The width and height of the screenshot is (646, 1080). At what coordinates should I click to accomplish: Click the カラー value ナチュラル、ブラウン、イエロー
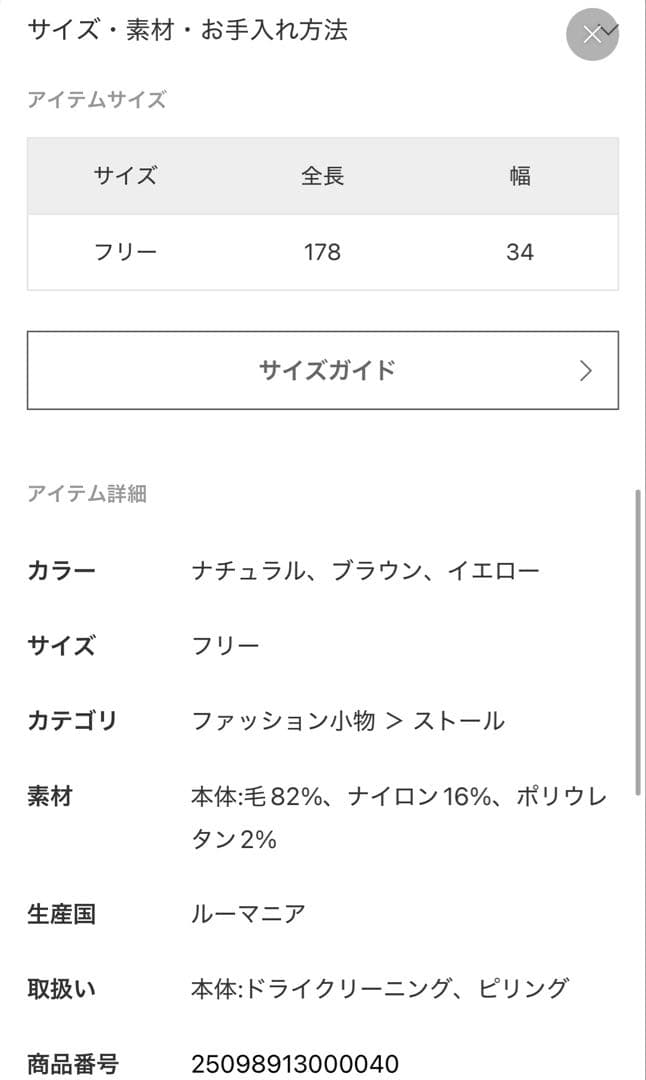365,572
